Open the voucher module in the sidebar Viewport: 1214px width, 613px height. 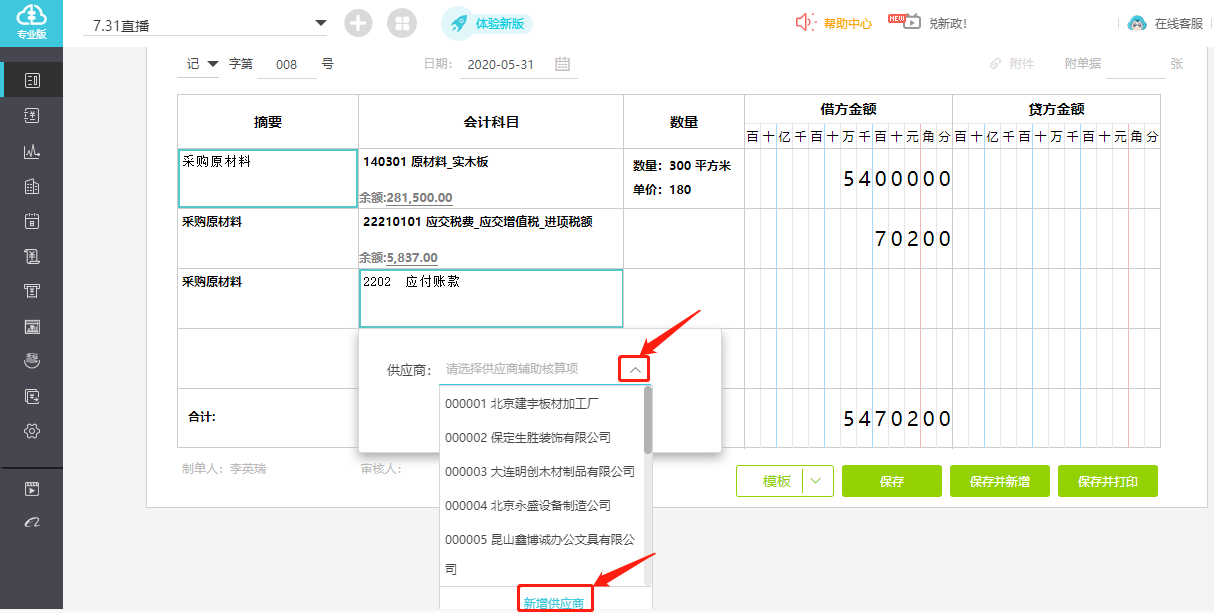[x=31, y=80]
